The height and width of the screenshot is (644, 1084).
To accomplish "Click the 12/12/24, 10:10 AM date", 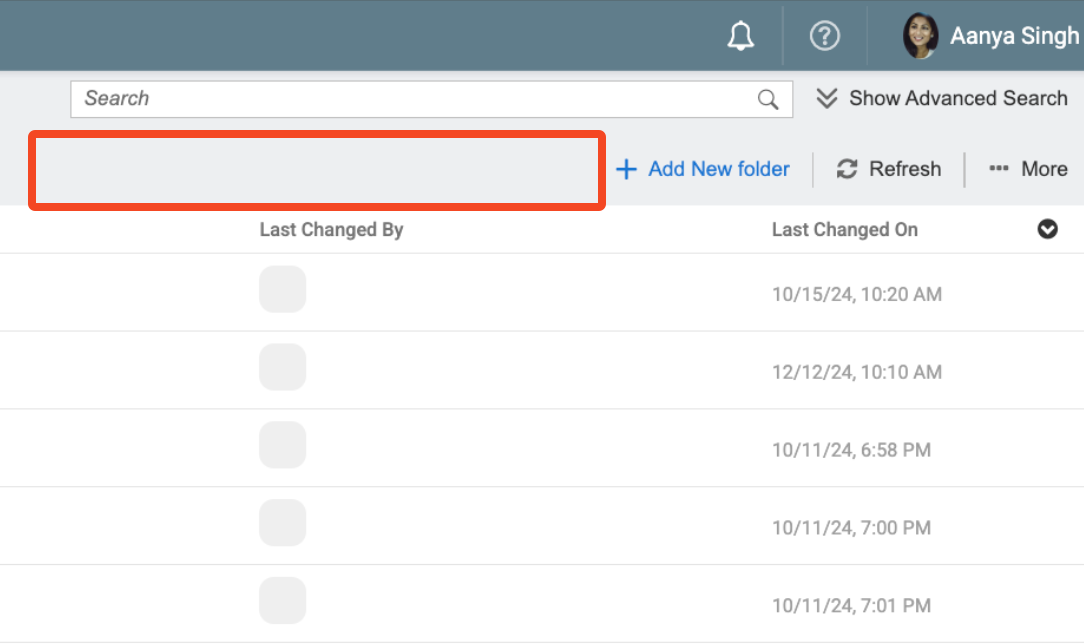I will 856,372.
